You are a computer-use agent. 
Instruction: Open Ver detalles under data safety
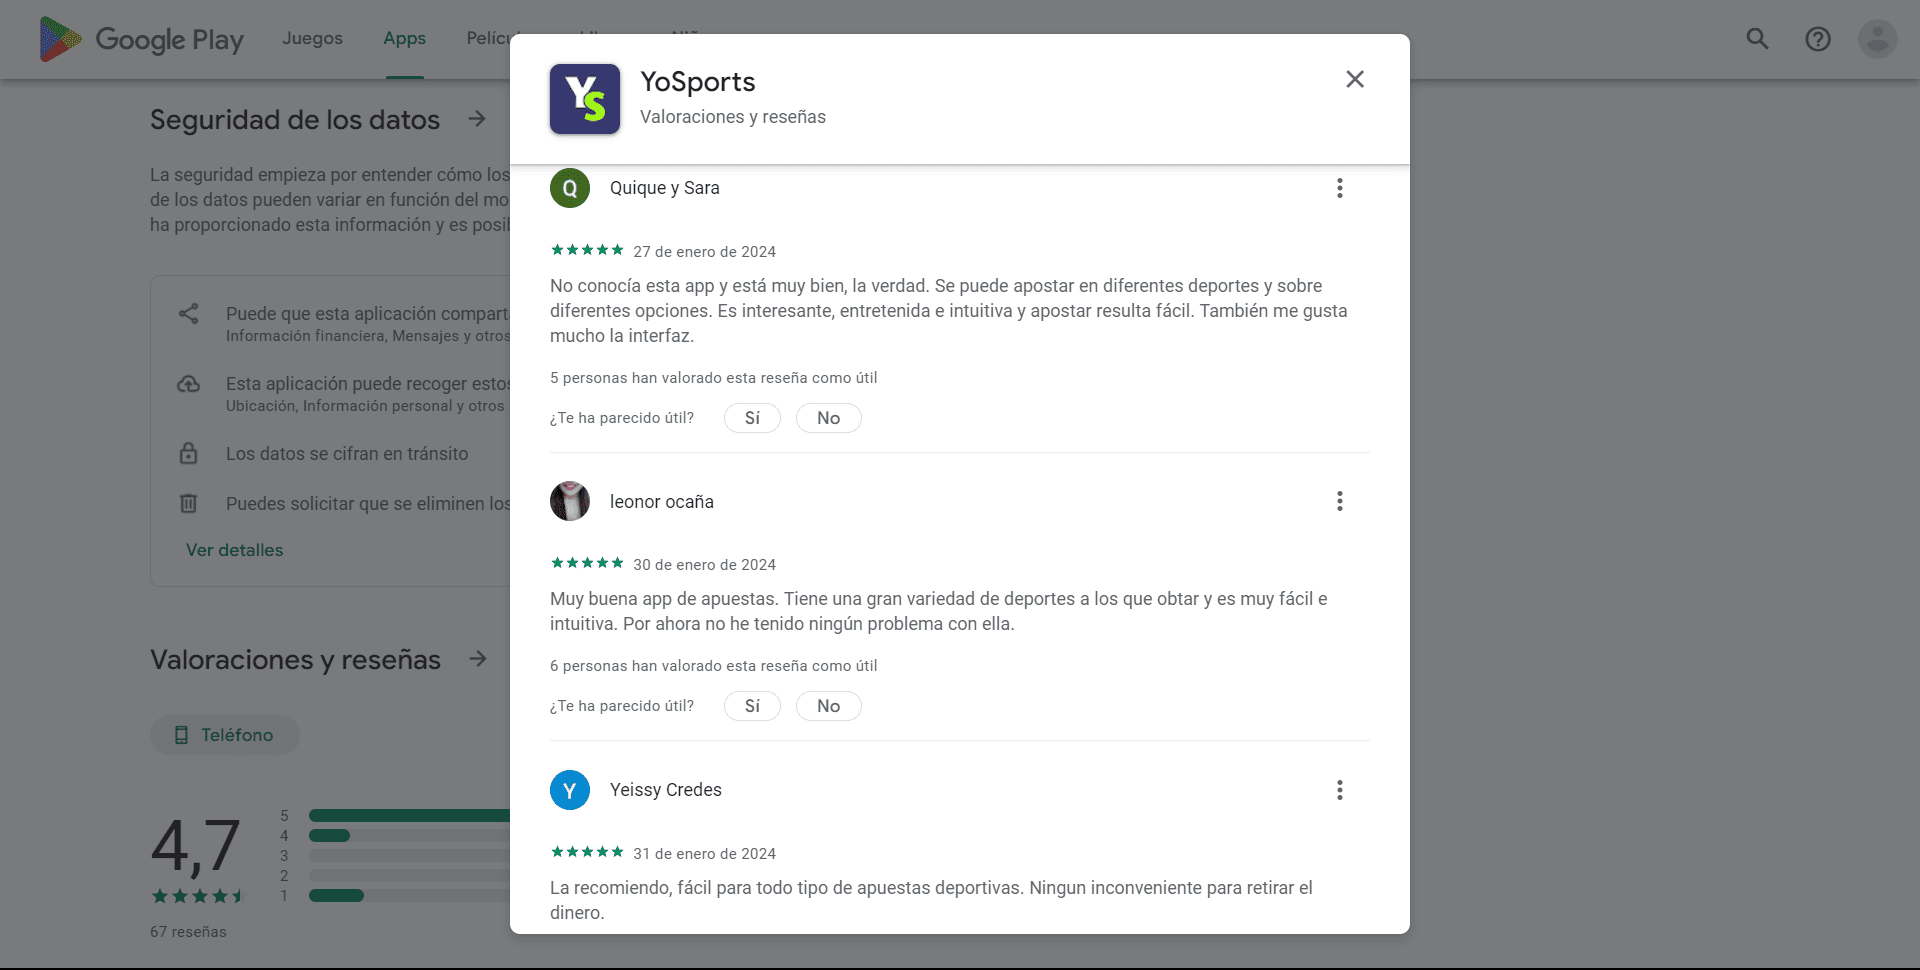click(234, 550)
